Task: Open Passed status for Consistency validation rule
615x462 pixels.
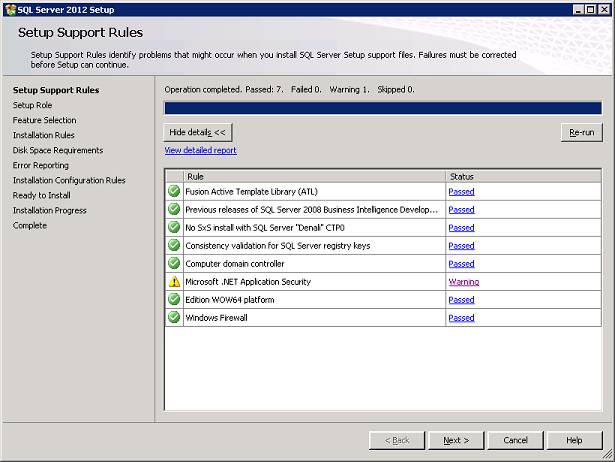Action: [461, 246]
